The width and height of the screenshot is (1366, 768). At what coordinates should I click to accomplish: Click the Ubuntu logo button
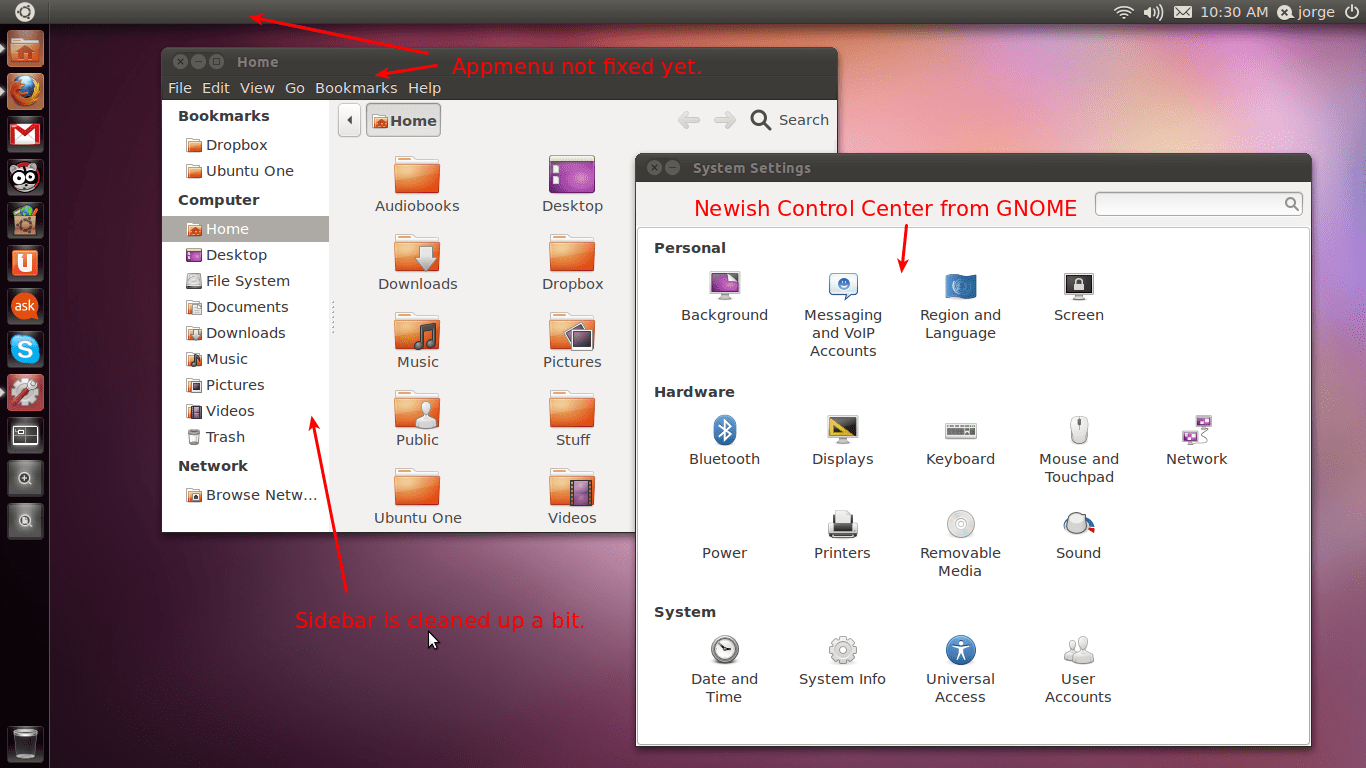(25, 12)
